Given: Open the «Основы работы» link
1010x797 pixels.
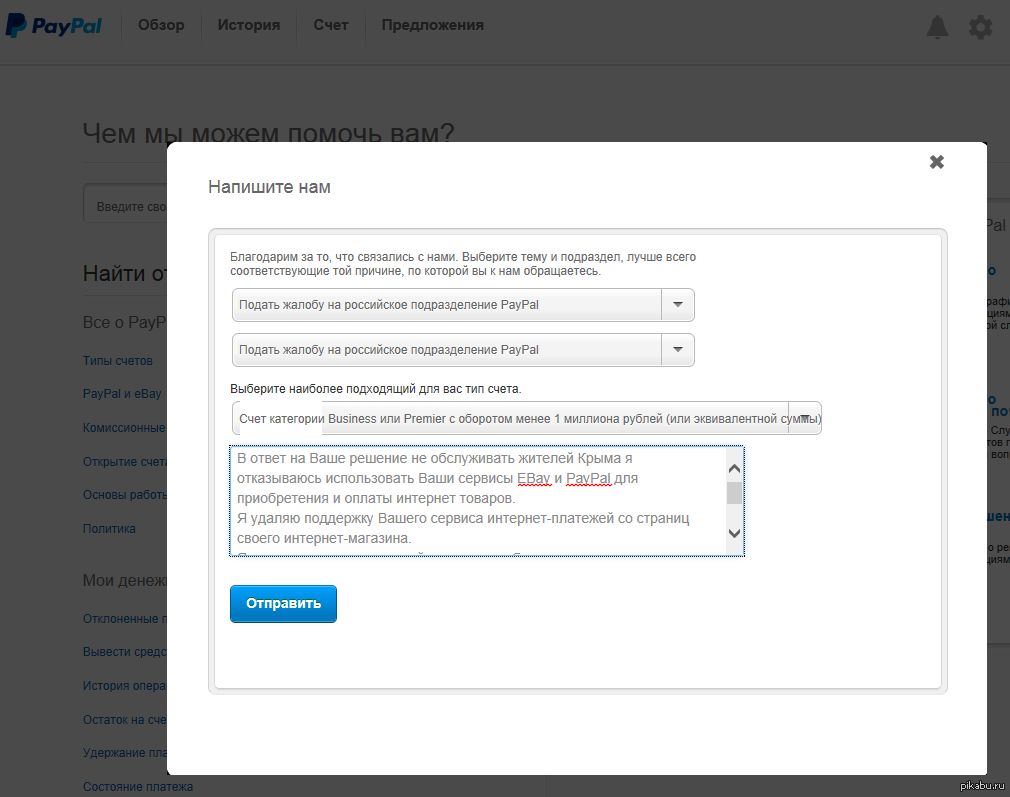Looking at the screenshot, I should click(124, 495).
